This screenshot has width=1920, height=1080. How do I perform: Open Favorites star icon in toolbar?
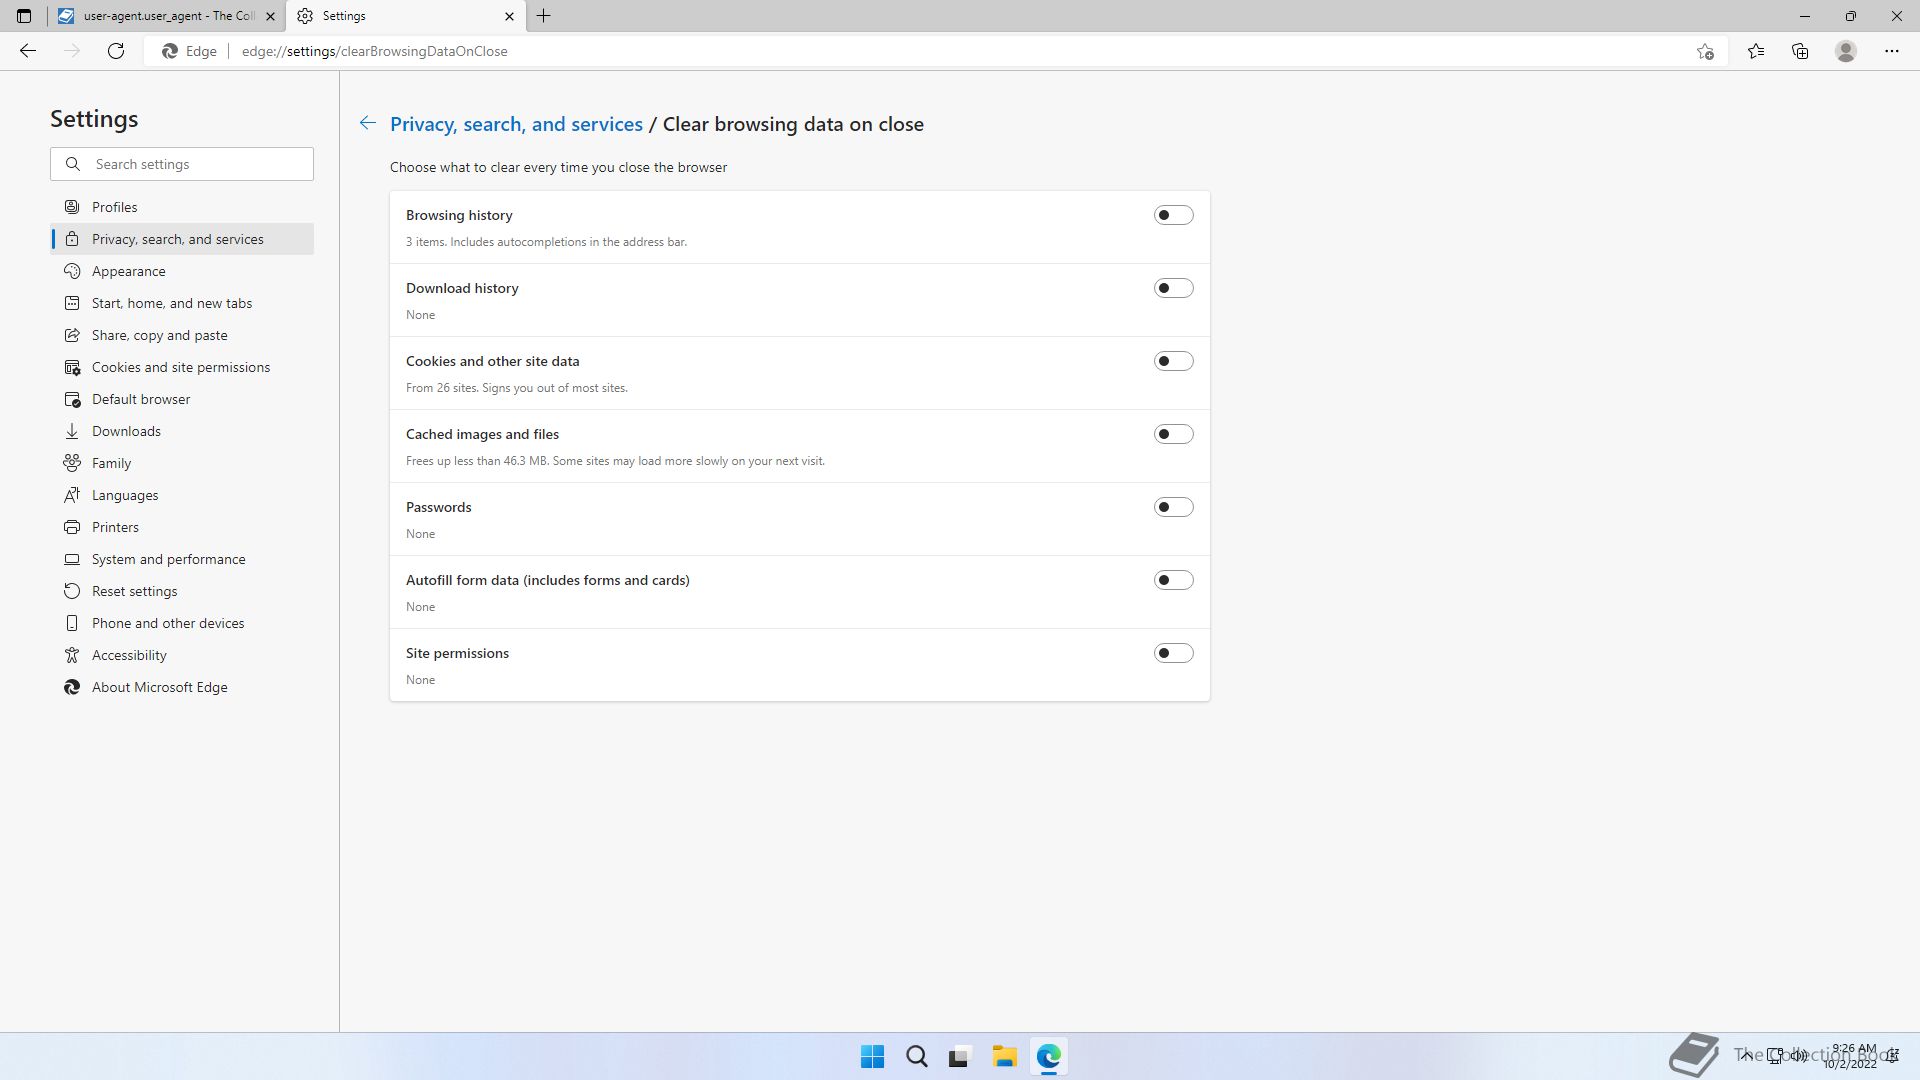click(1756, 51)
